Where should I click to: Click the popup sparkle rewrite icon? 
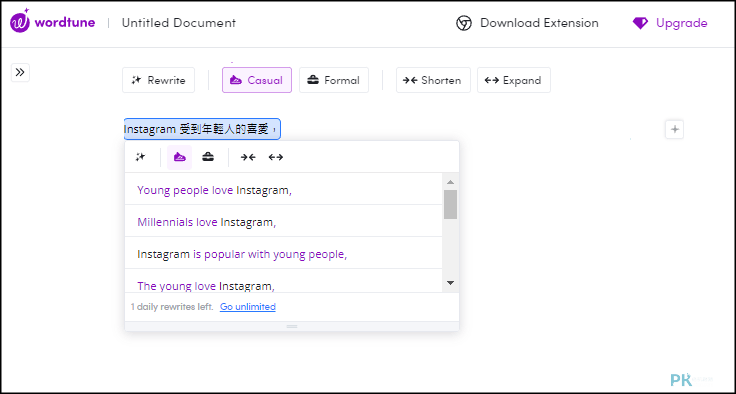140,157
